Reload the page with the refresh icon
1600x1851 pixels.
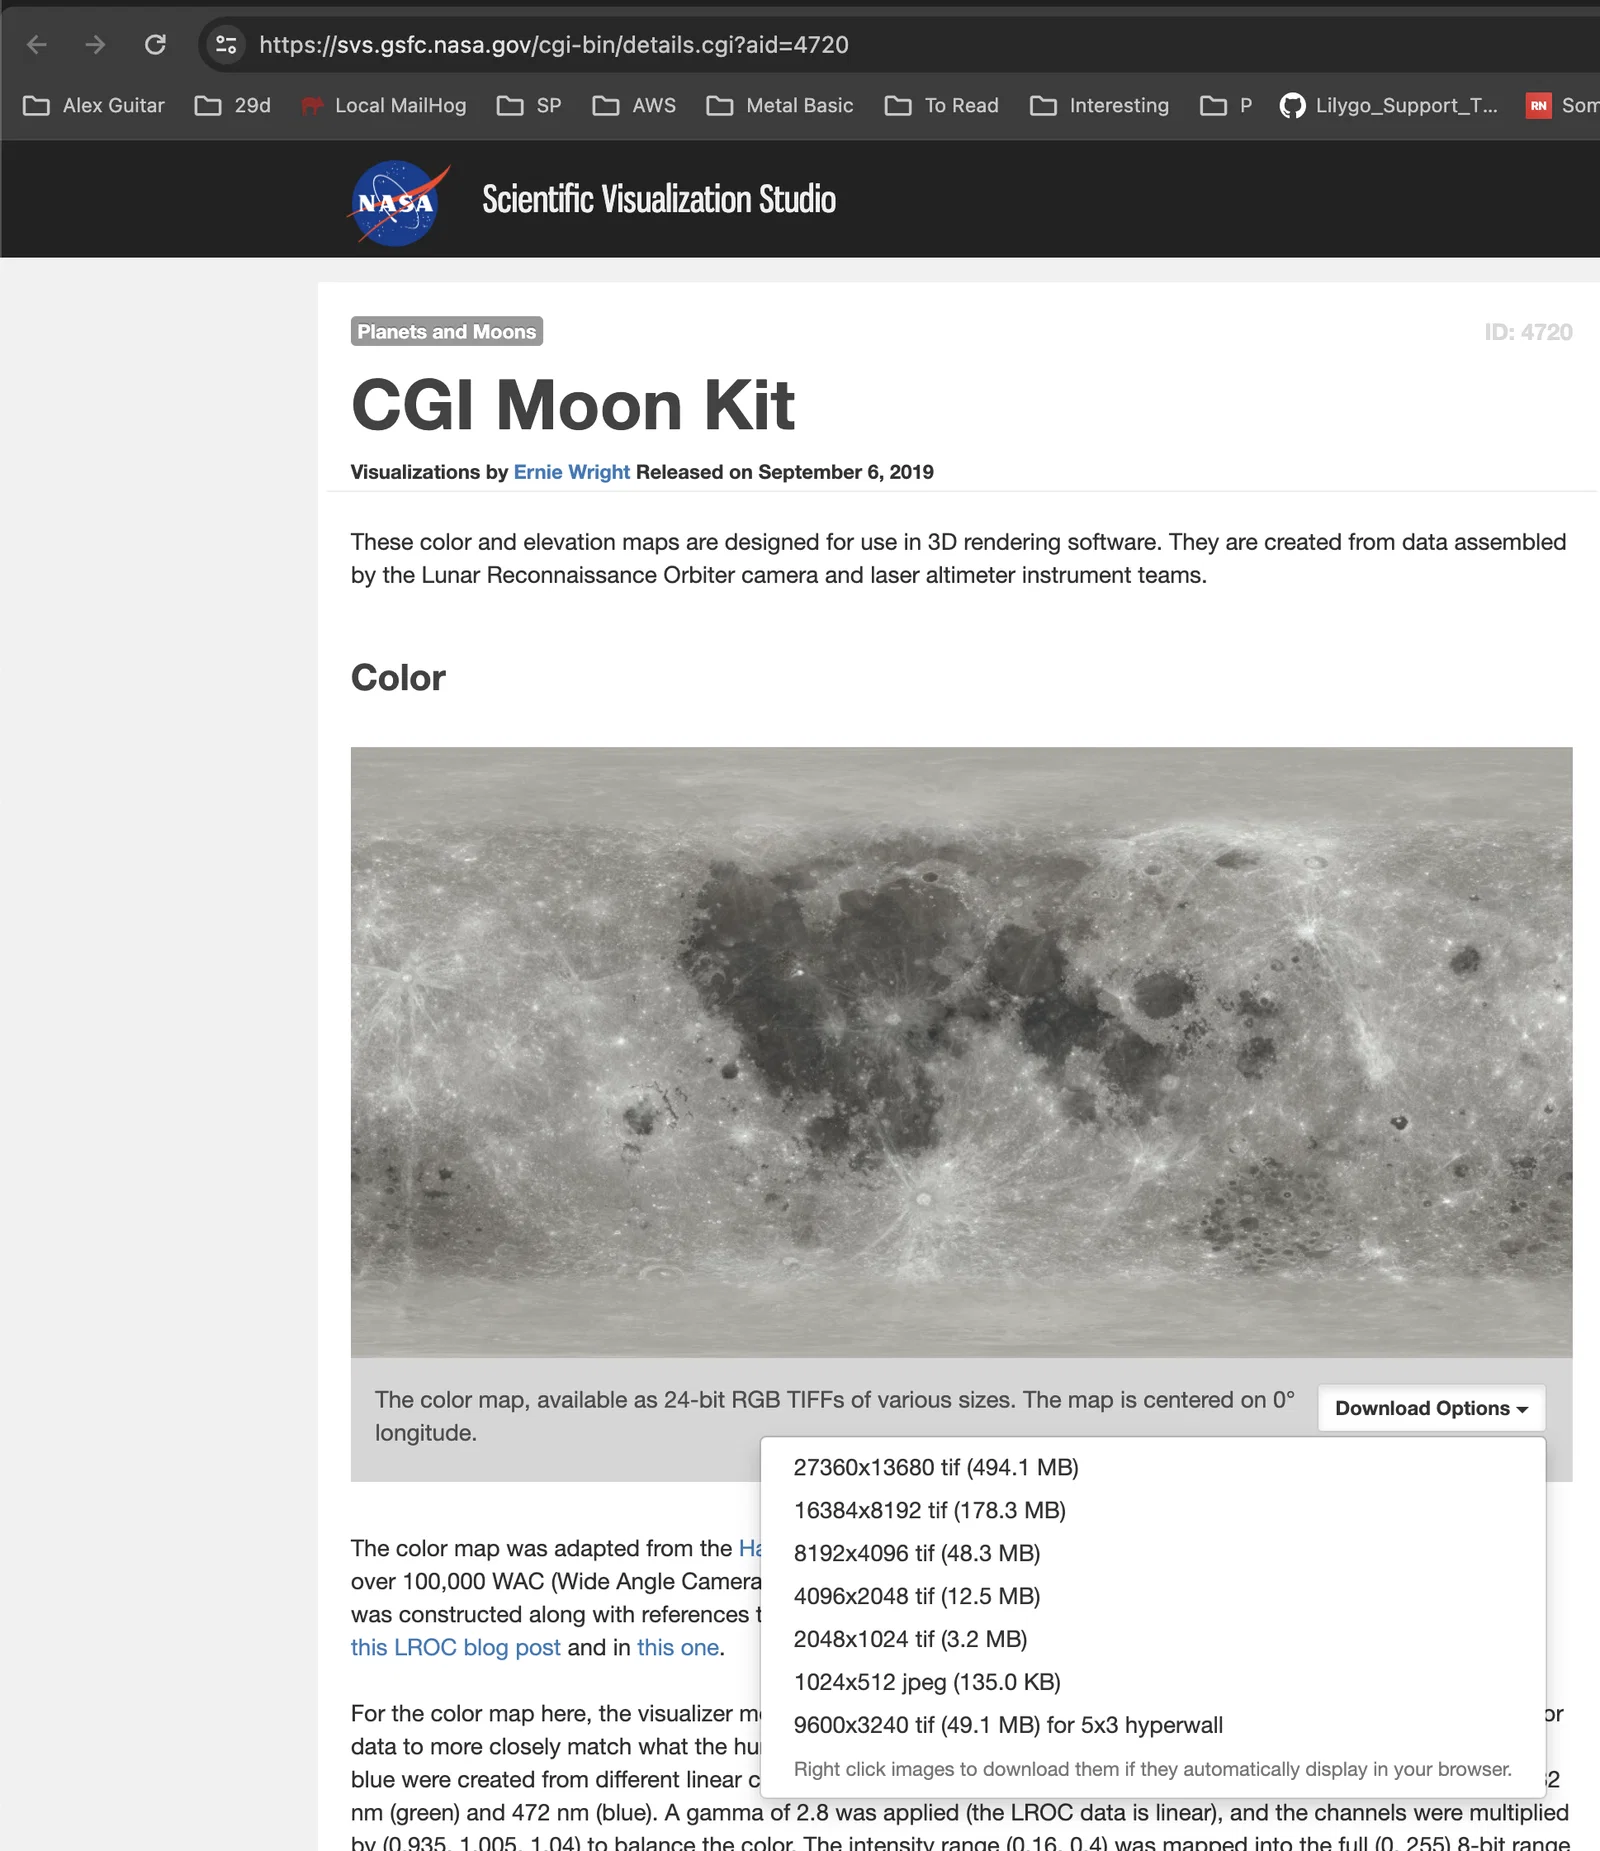[x=155, y=45]
